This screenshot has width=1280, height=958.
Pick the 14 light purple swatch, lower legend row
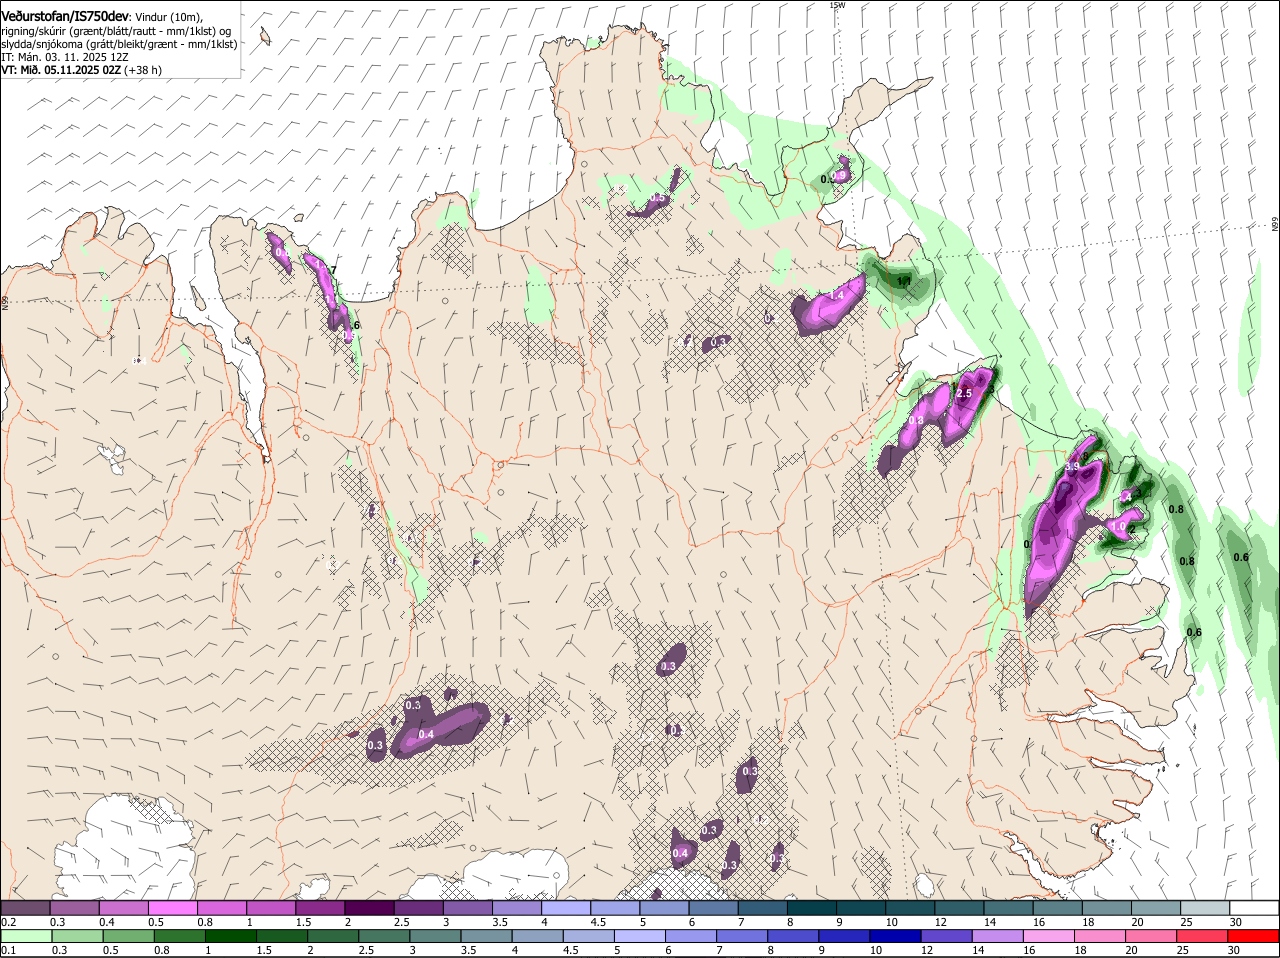point(998,936)
